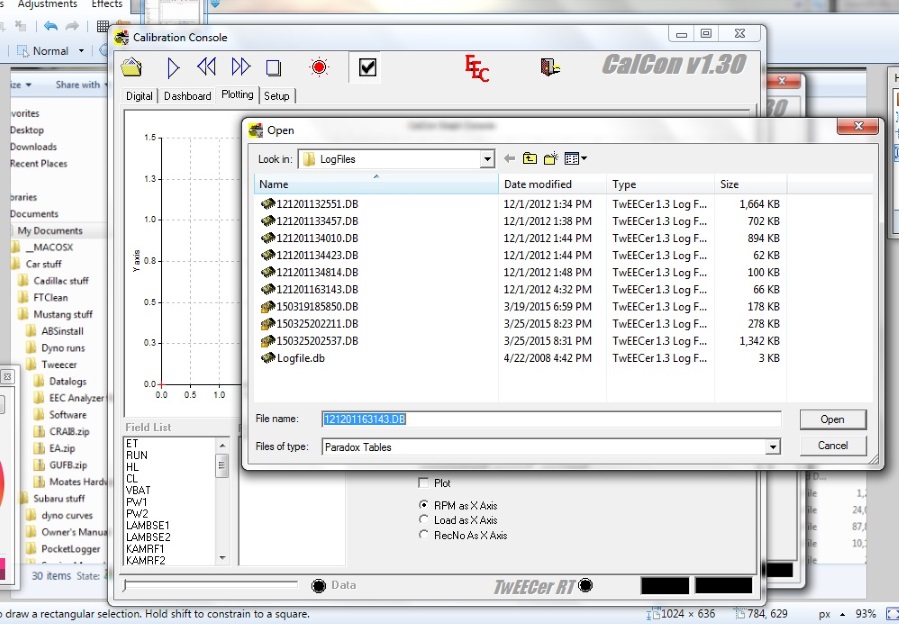Image resolution: width=899 pixels, height=624 pixels.
Task: Click the Datalogs folder icon in Explorer tree
Action: [x=39, y=381]
